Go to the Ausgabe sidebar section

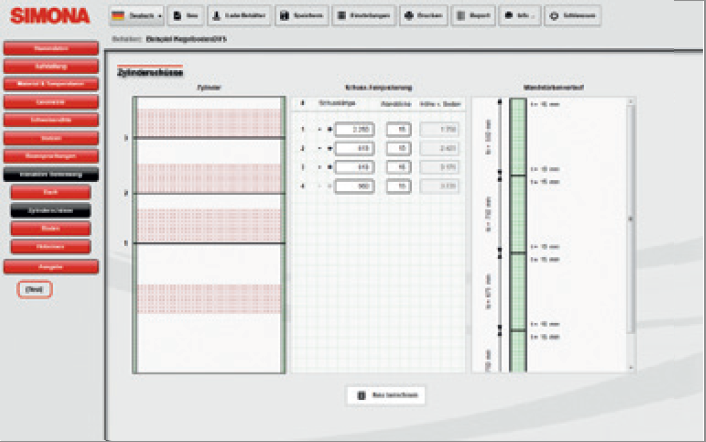(x=51, y=266)
